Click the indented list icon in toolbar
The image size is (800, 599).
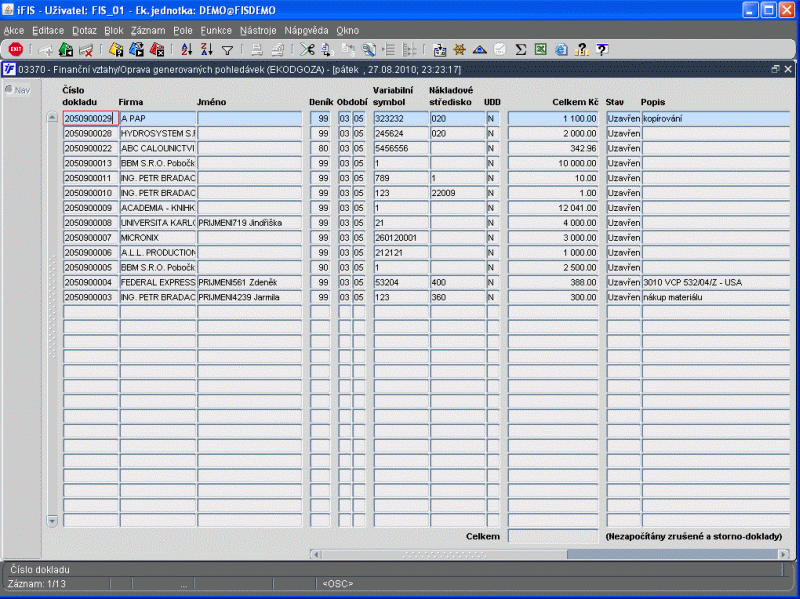point(389,49)
